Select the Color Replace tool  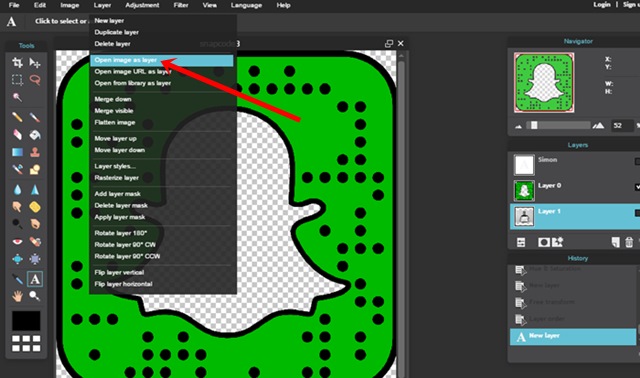[x=17, y=169]
